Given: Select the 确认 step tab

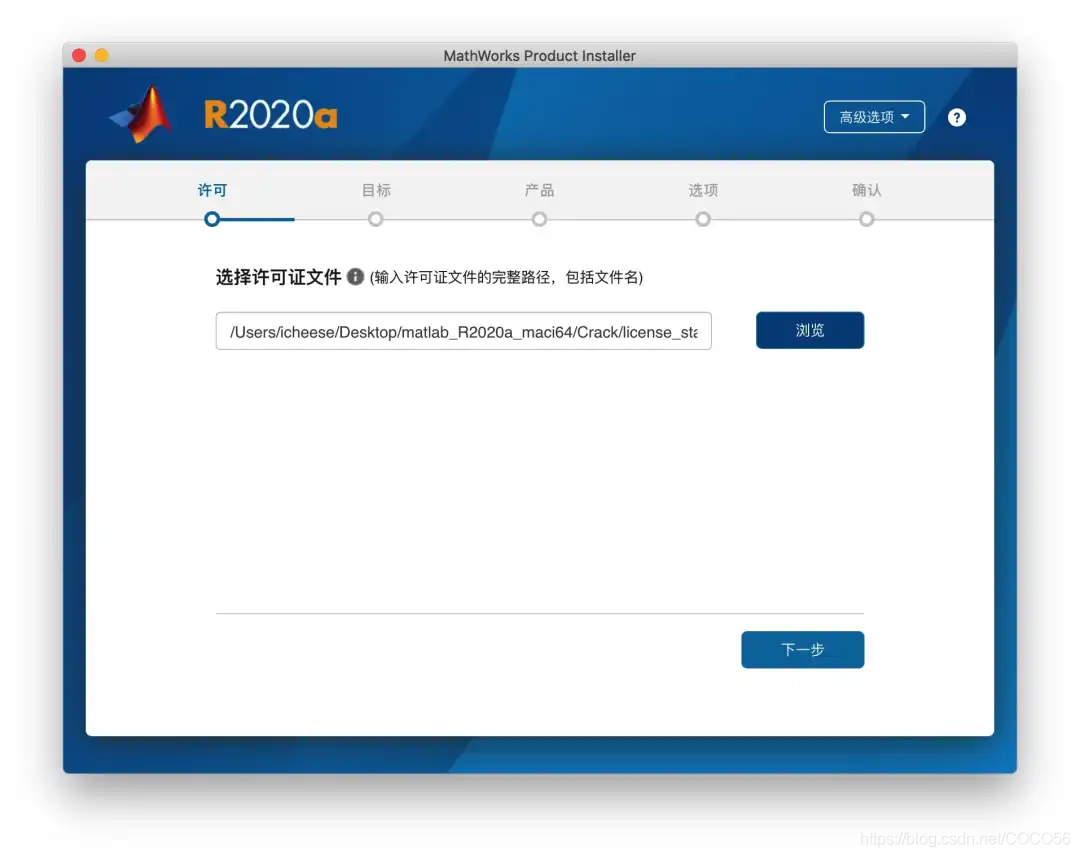Looking at the screenshot, I should click(866, 190).
